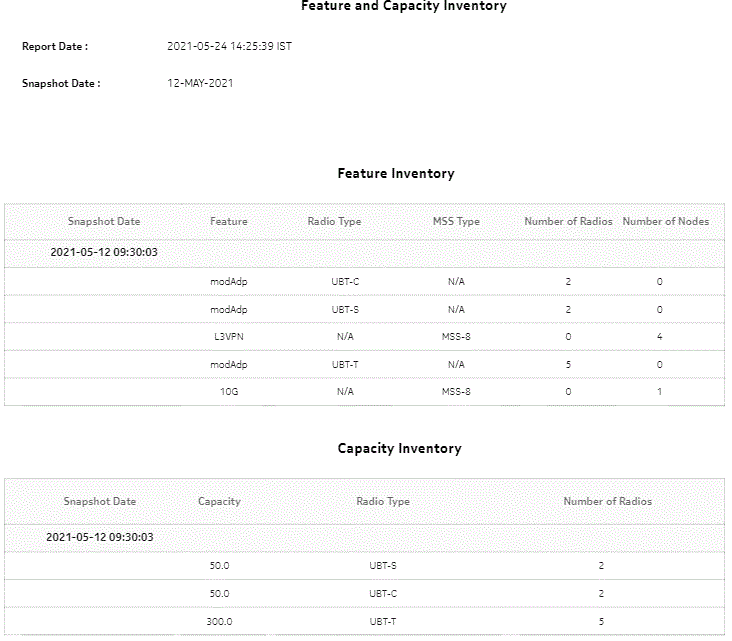Viewport: 732px width, 641px height.
Task: Click MSS-8 in the L3VPN row
Action: click(x=456, y=337)
